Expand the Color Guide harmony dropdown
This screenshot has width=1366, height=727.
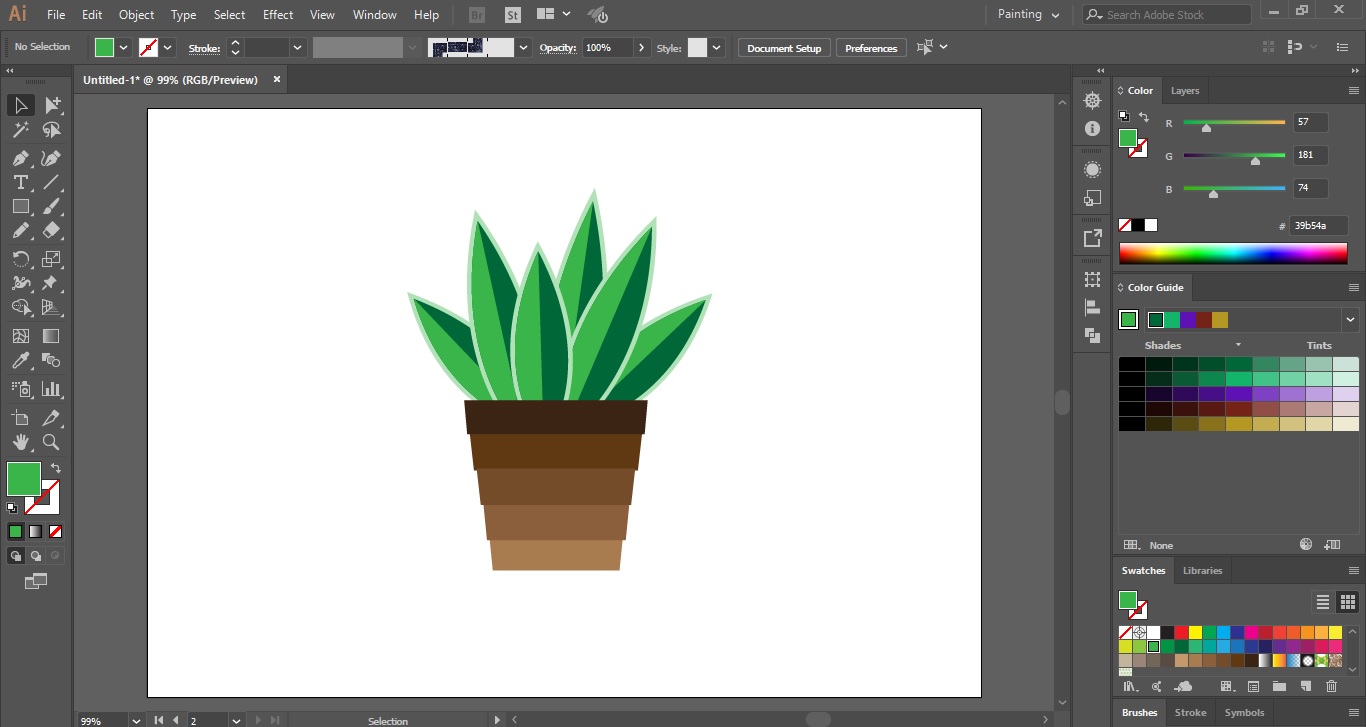tap(1350, 319)
